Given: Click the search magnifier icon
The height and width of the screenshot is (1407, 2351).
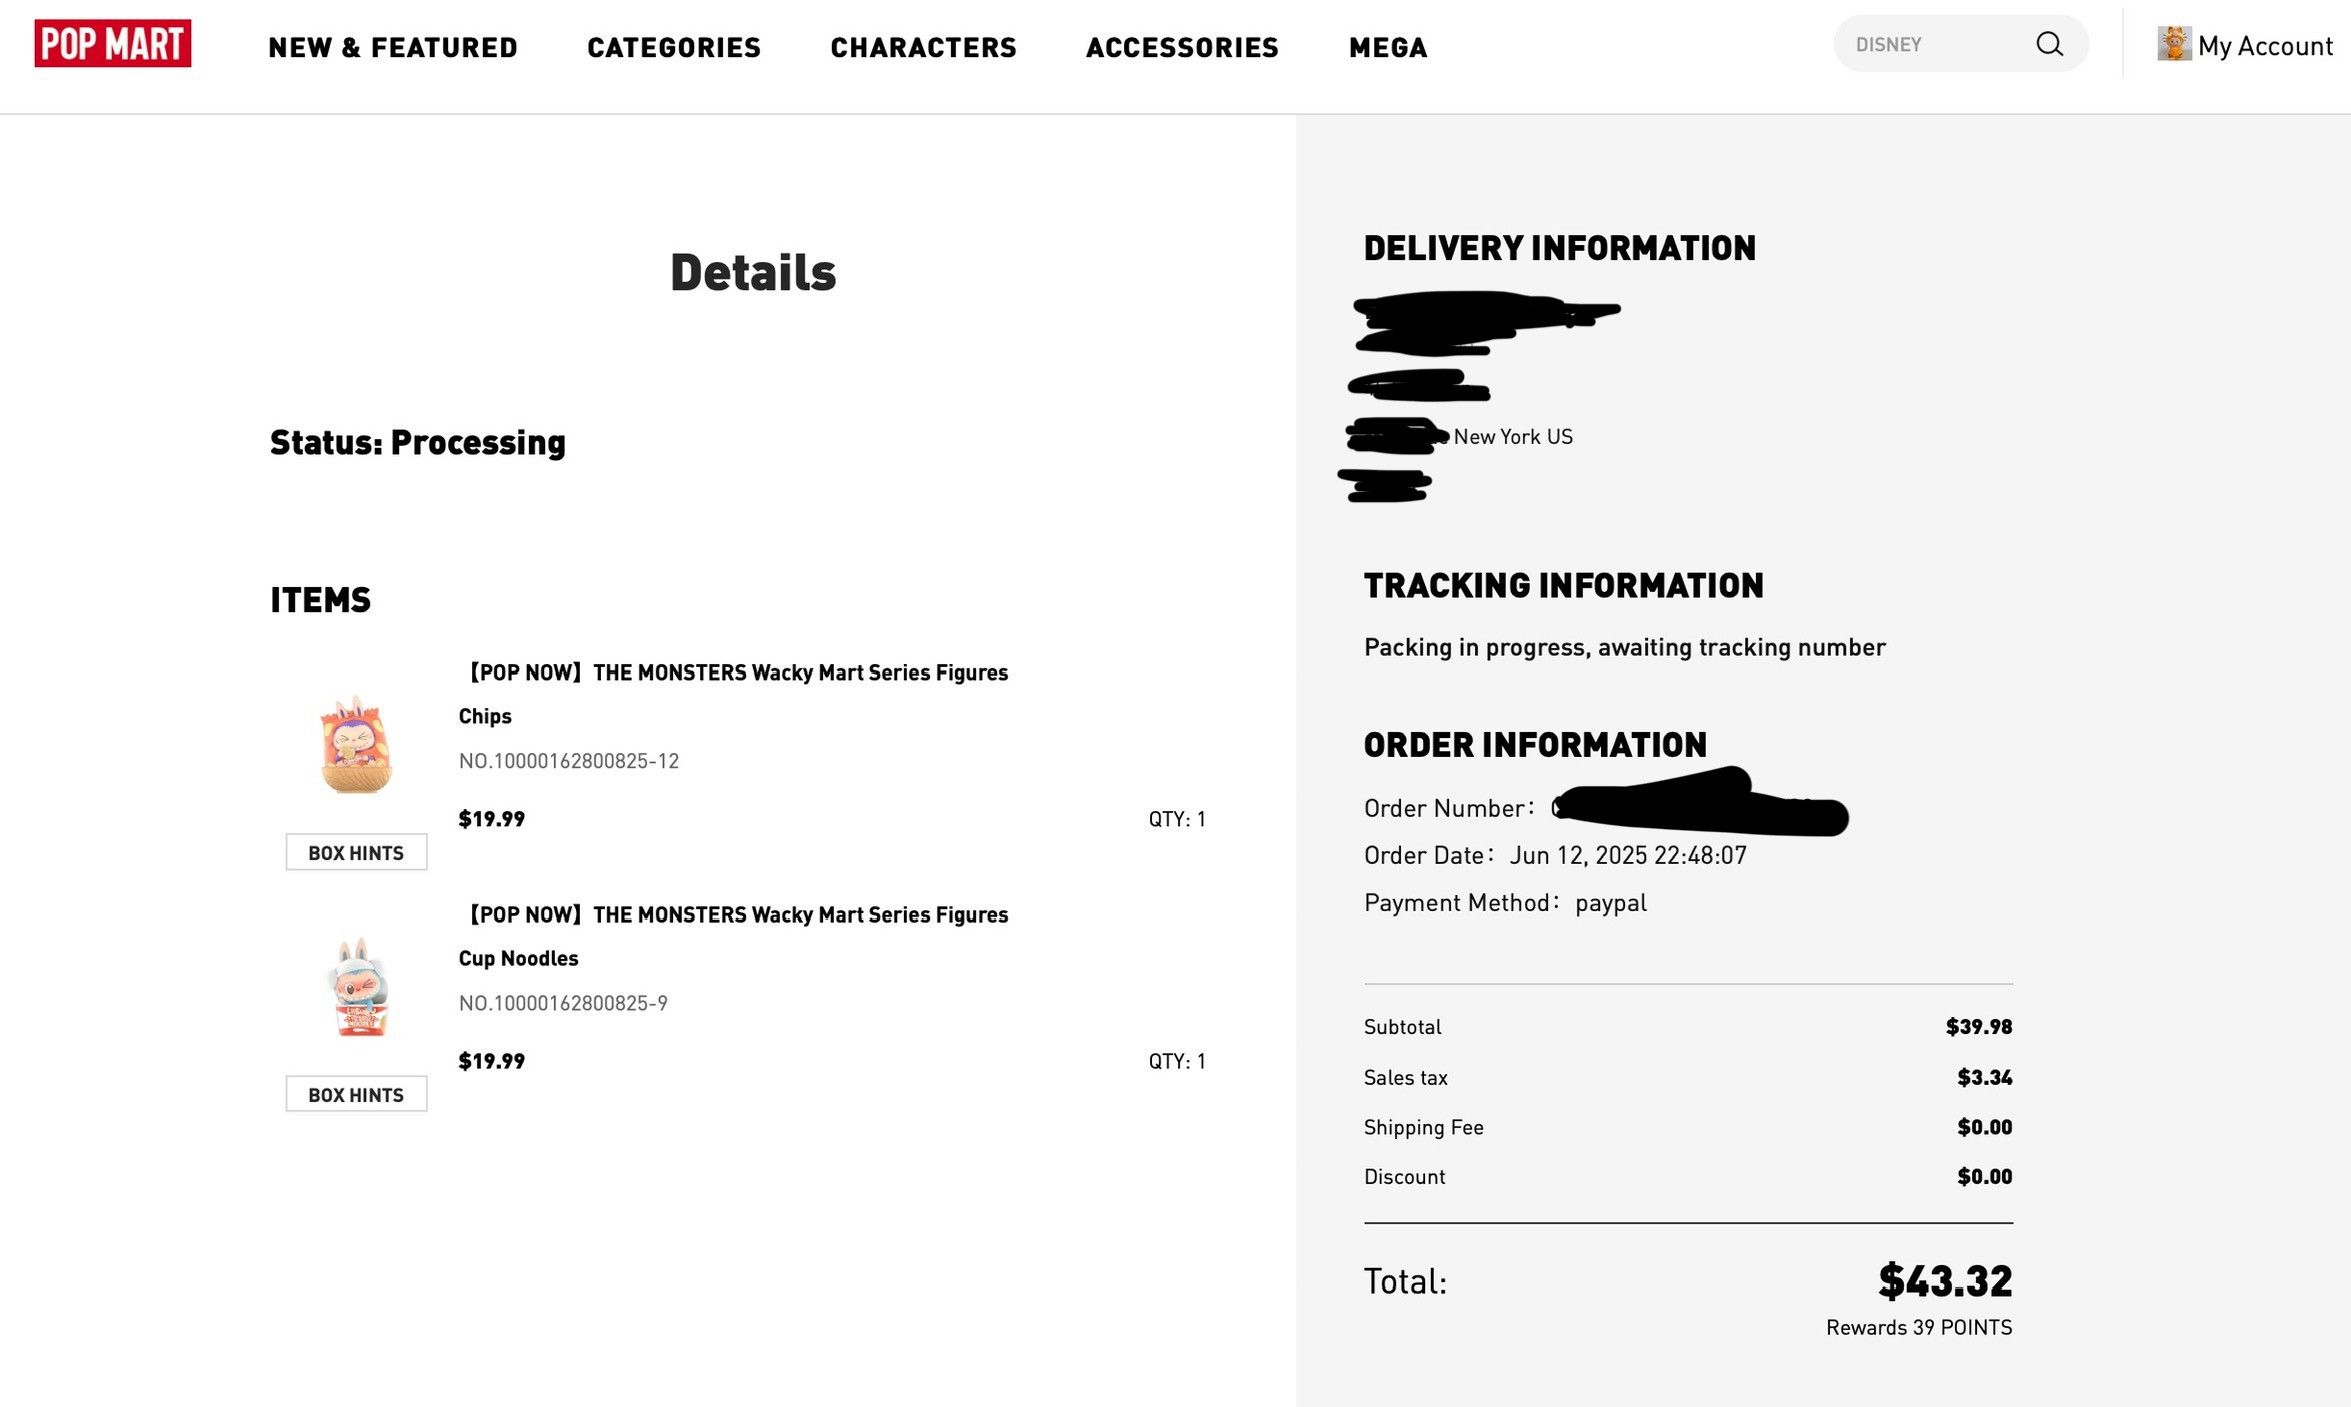Looking at the screenshot, I should pyautogui.click(x=2049, y=44).
